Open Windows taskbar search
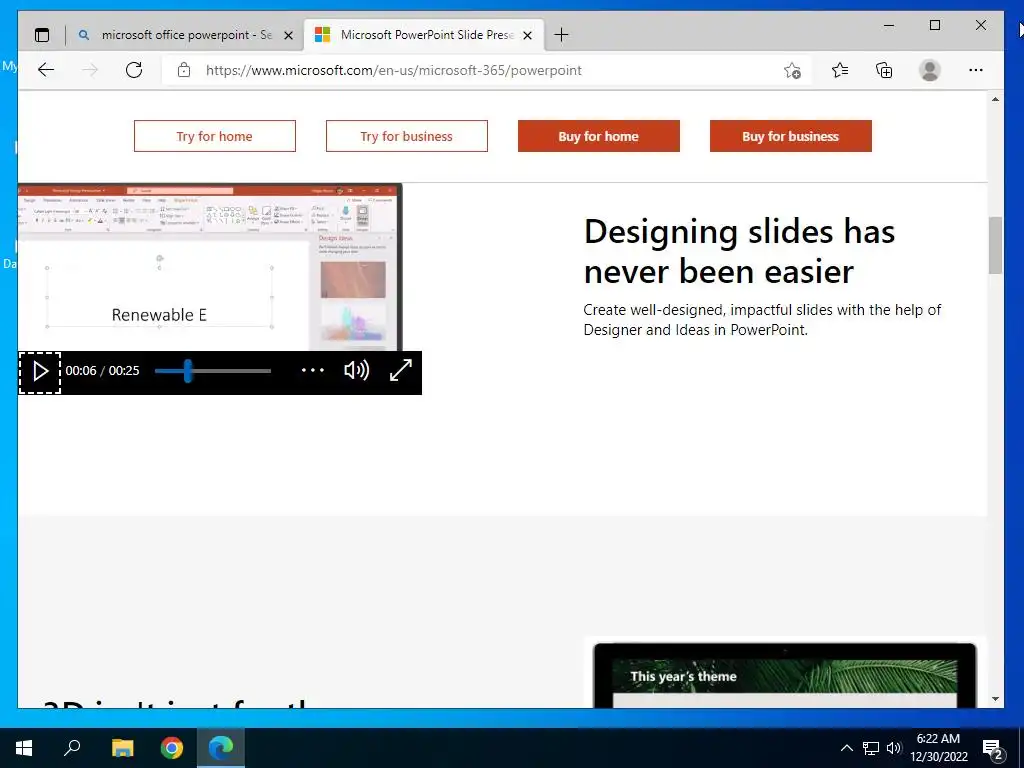The height and width of the screenshot is (768, 1024). [72, 748]
